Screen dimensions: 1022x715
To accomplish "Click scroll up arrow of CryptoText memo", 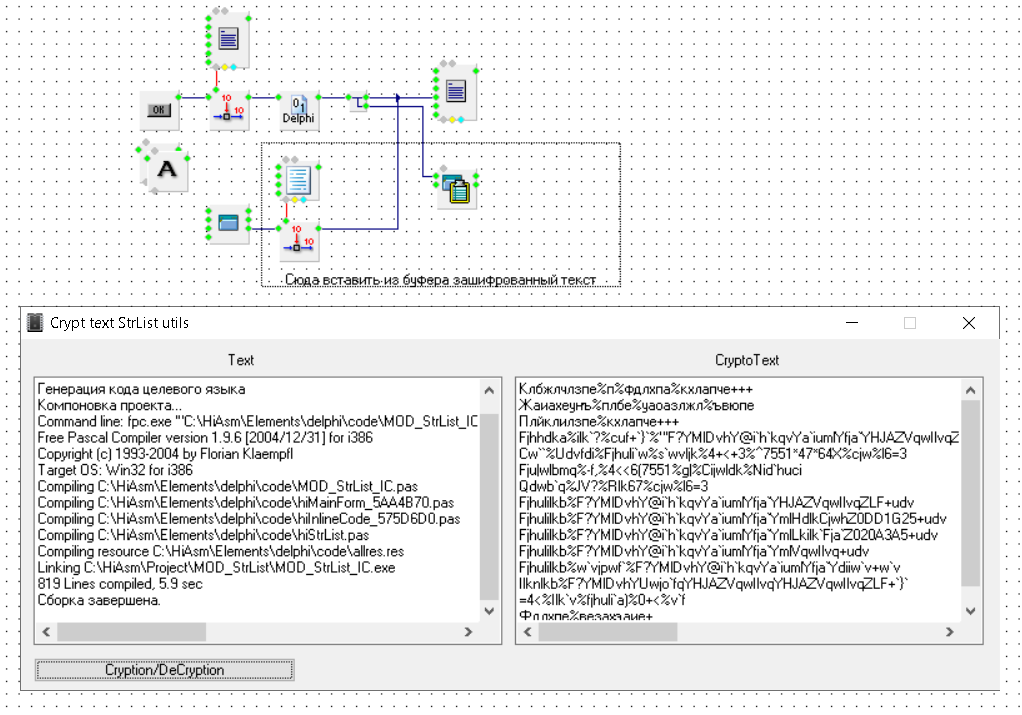I will click(970, 390).
